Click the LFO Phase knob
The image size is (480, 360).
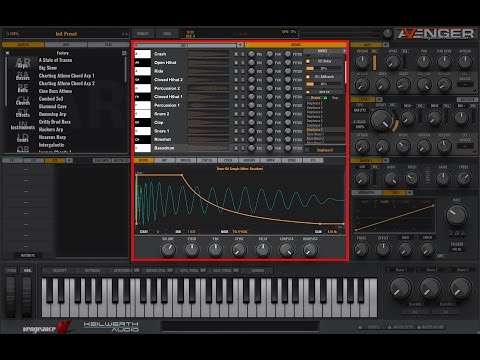point(361,249)
